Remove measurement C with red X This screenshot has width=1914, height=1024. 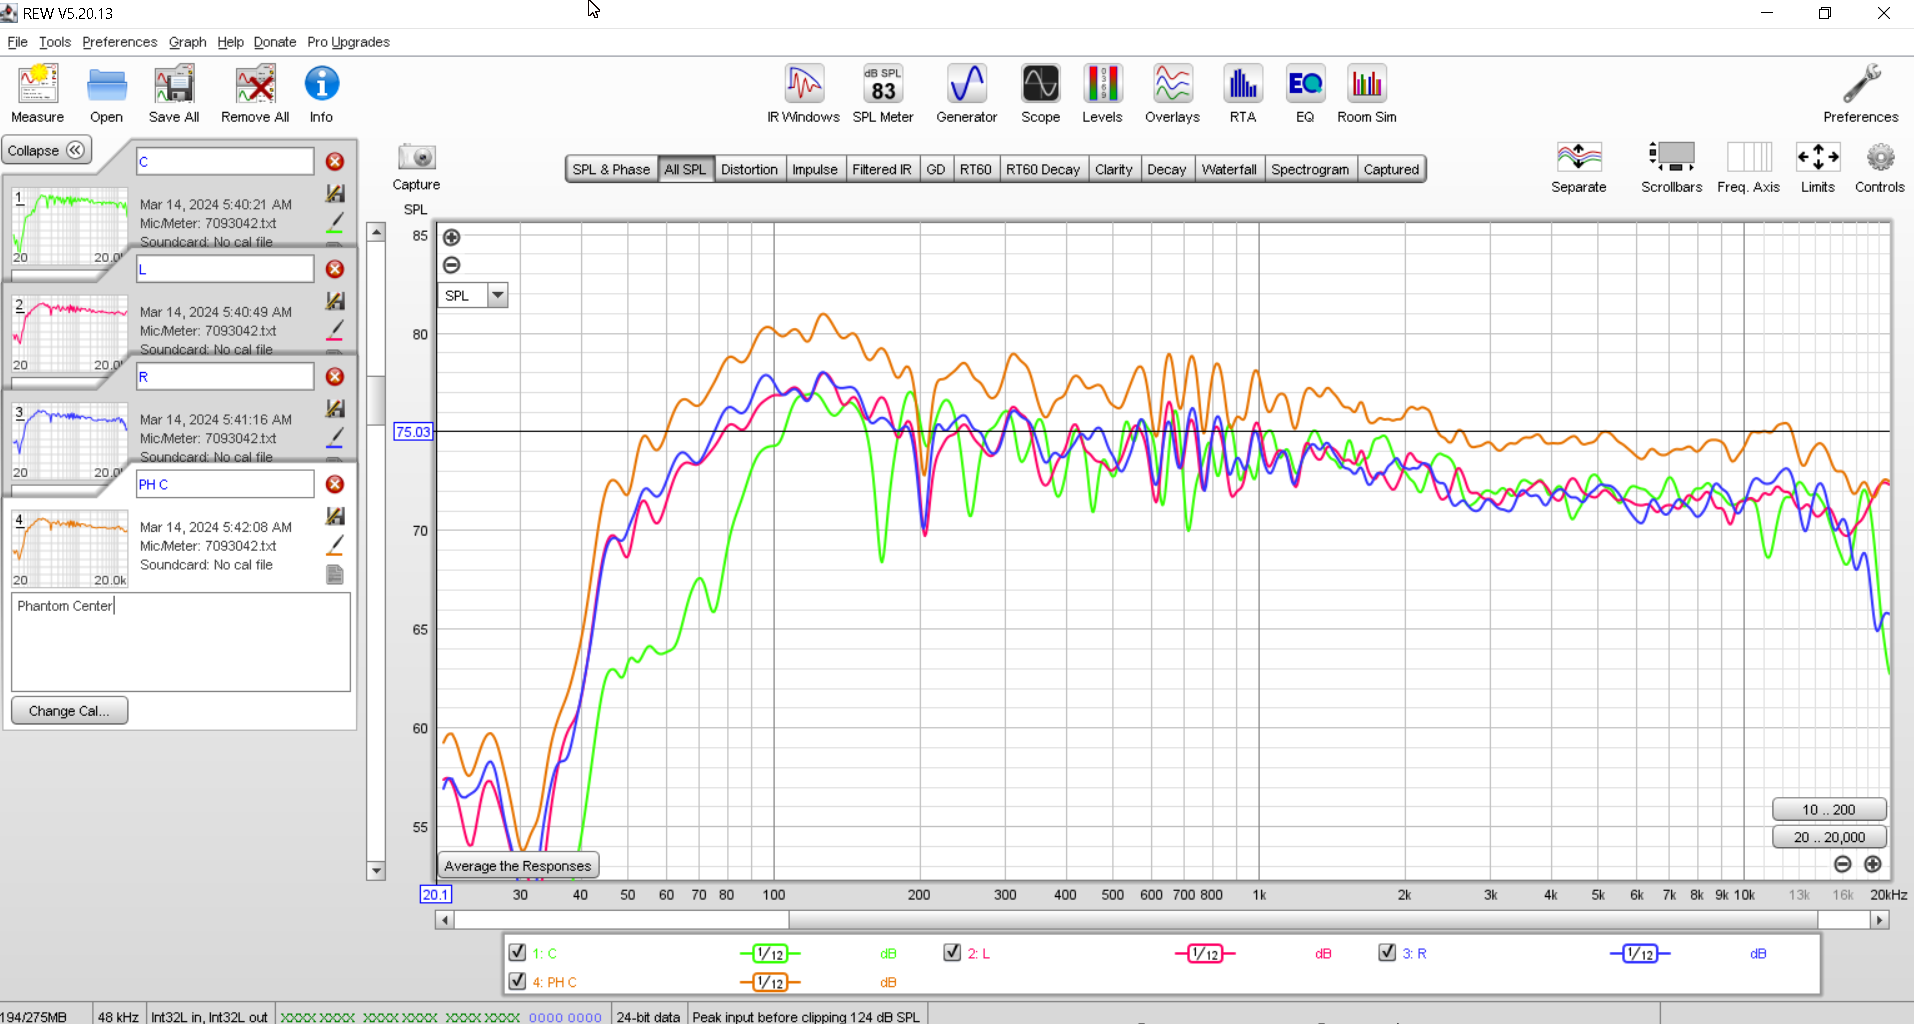point(335,161)
